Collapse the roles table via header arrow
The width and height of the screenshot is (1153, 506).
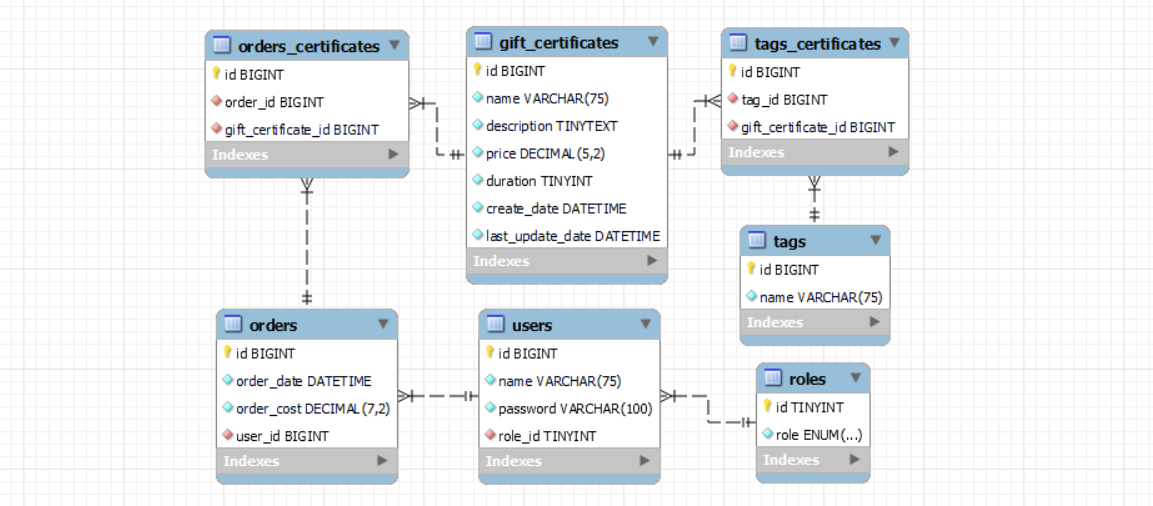[855, 378]
